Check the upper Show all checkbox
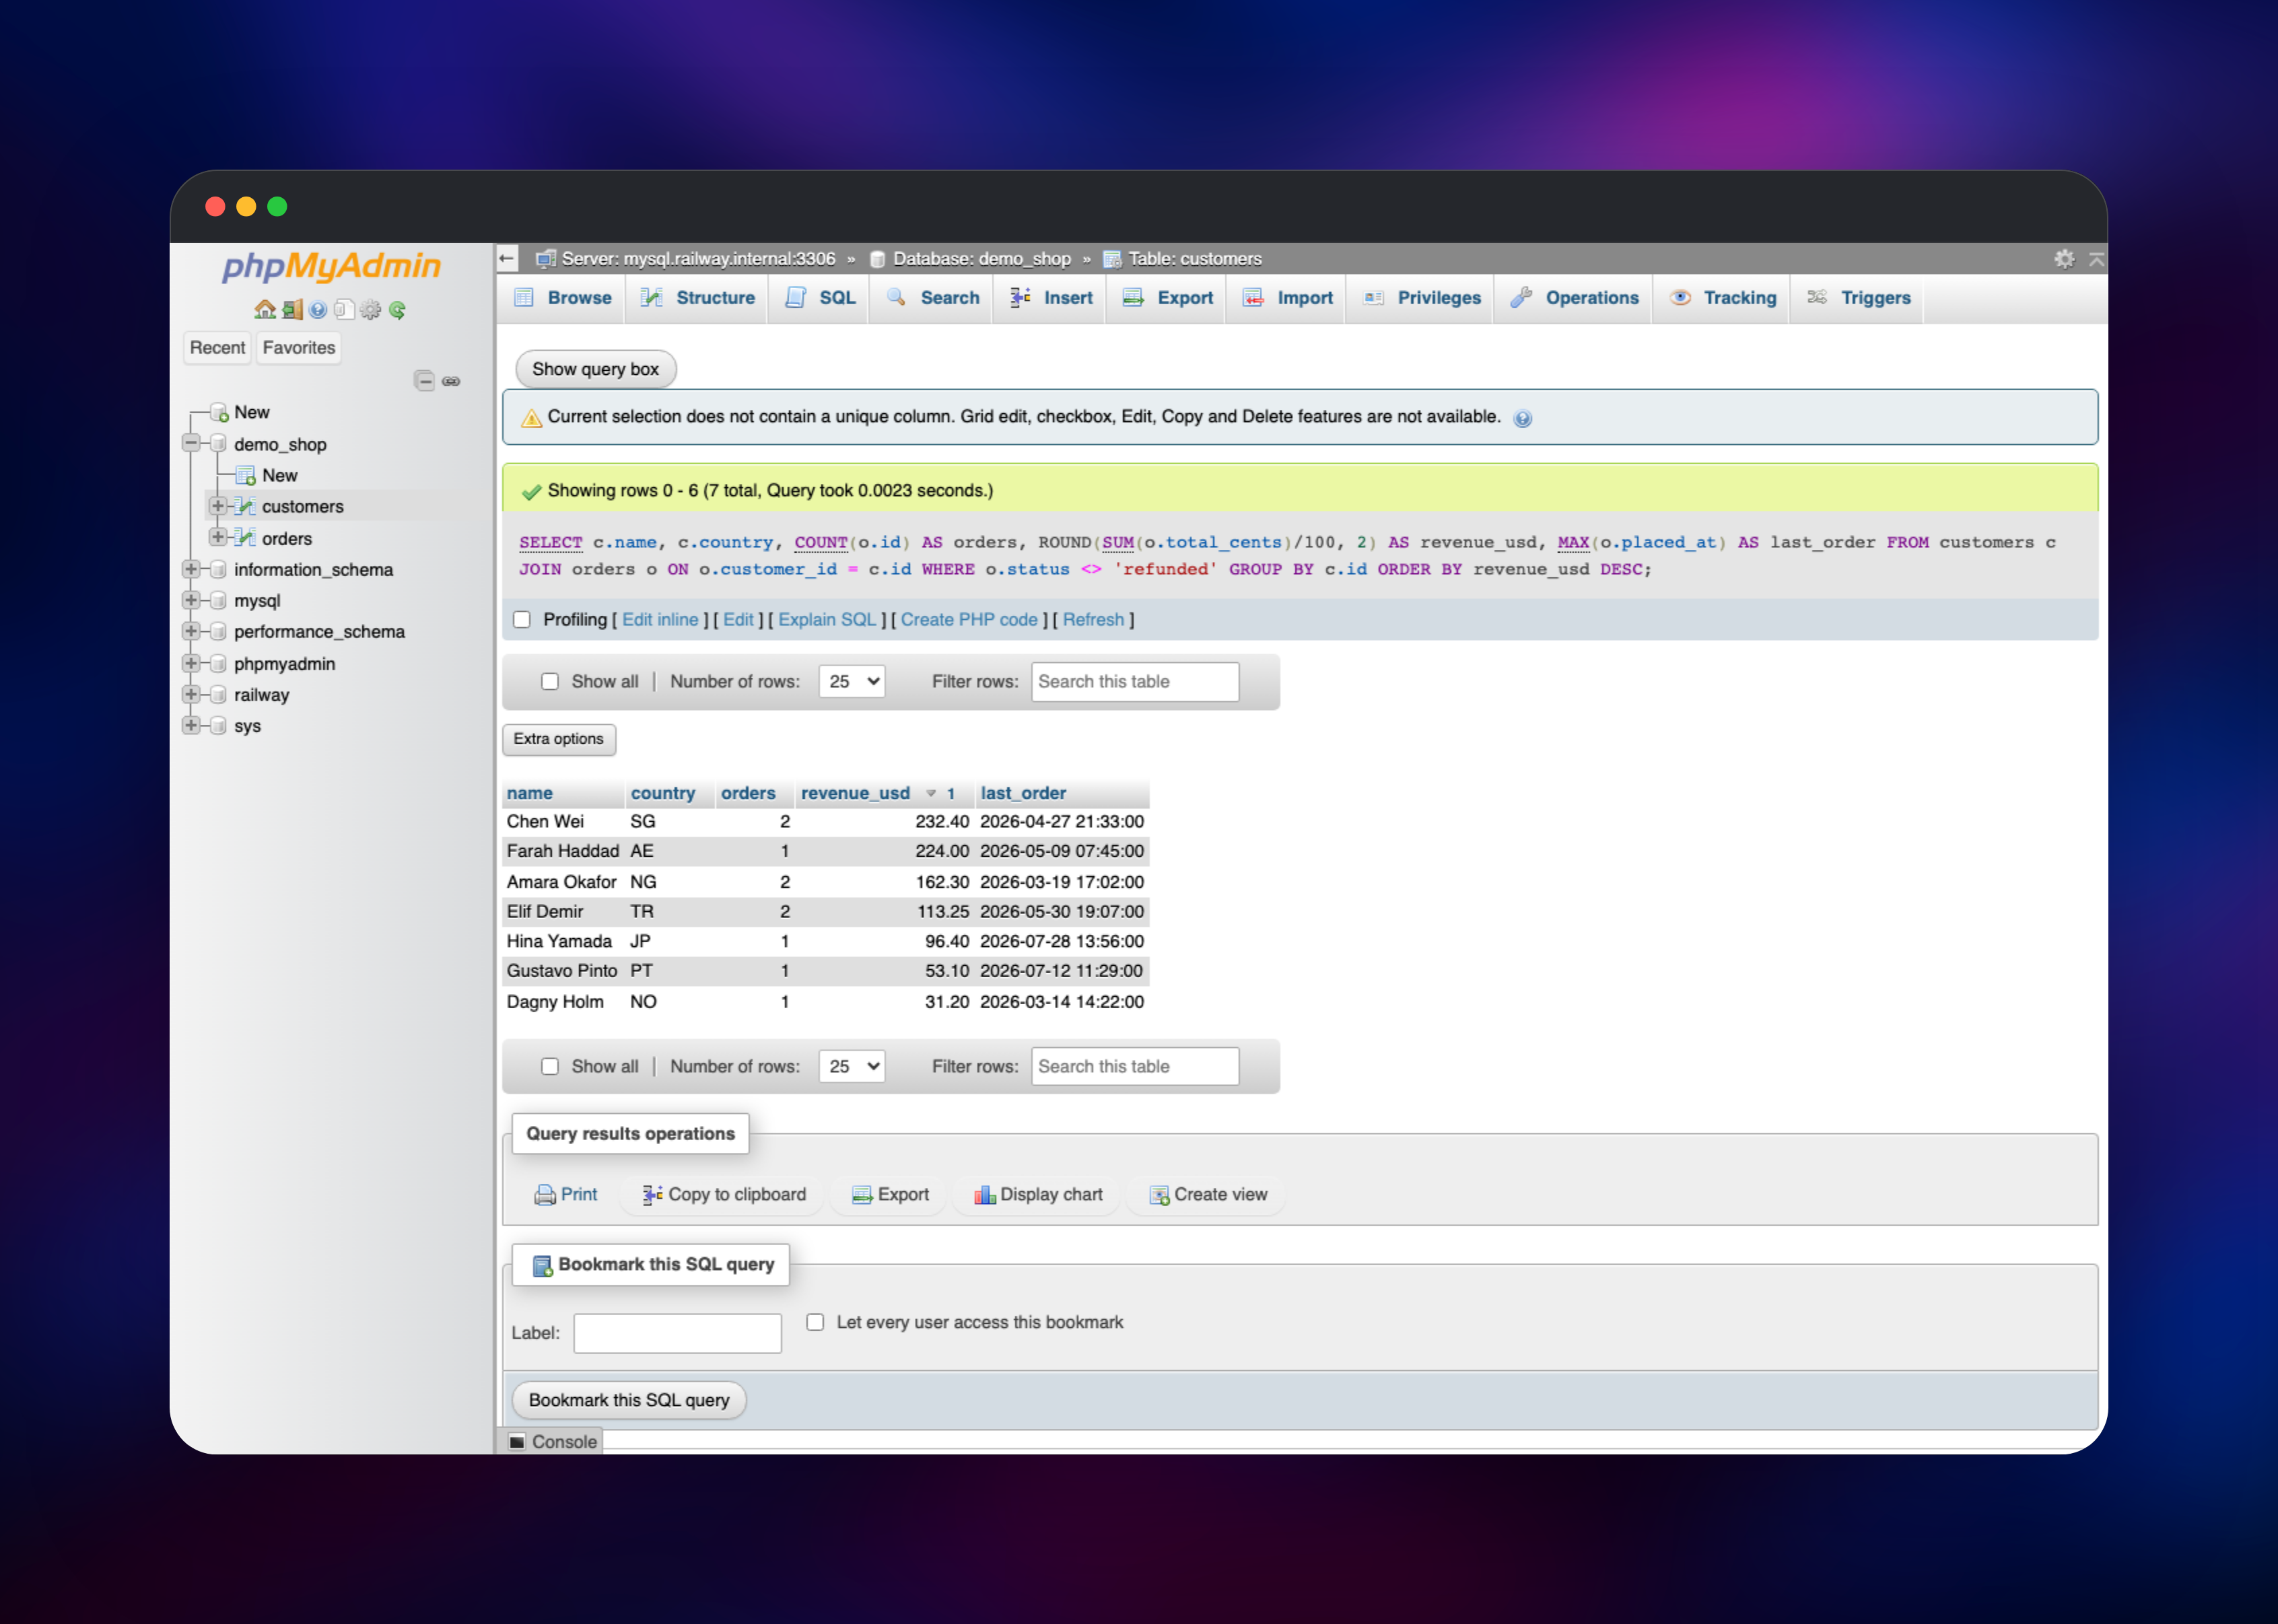 click(550, 681)
